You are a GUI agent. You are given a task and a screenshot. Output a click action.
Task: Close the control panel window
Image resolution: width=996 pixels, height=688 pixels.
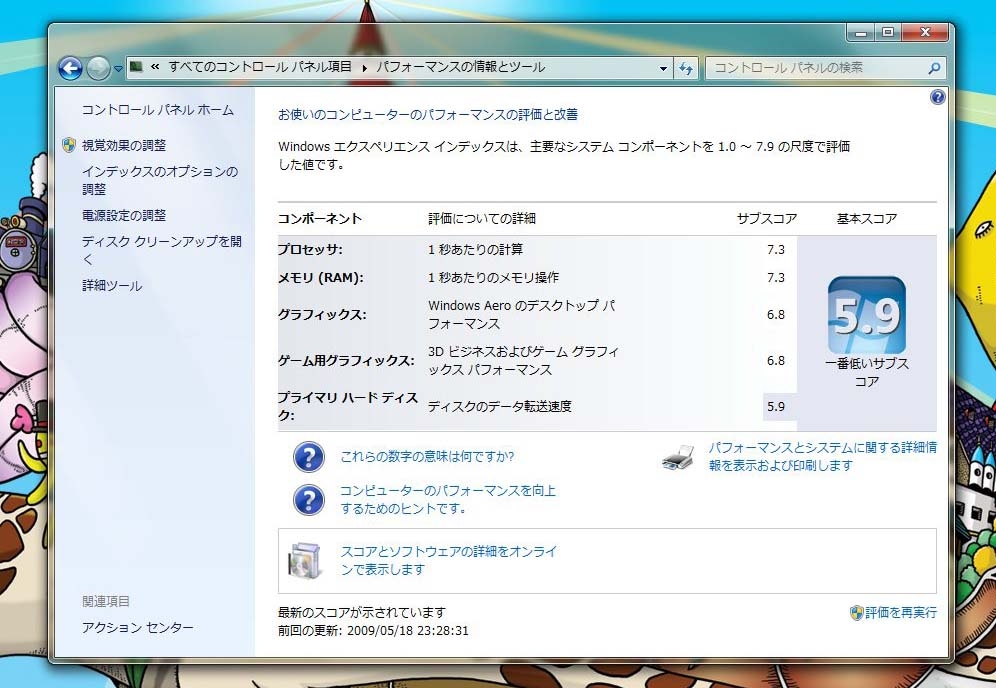[925, 32]
